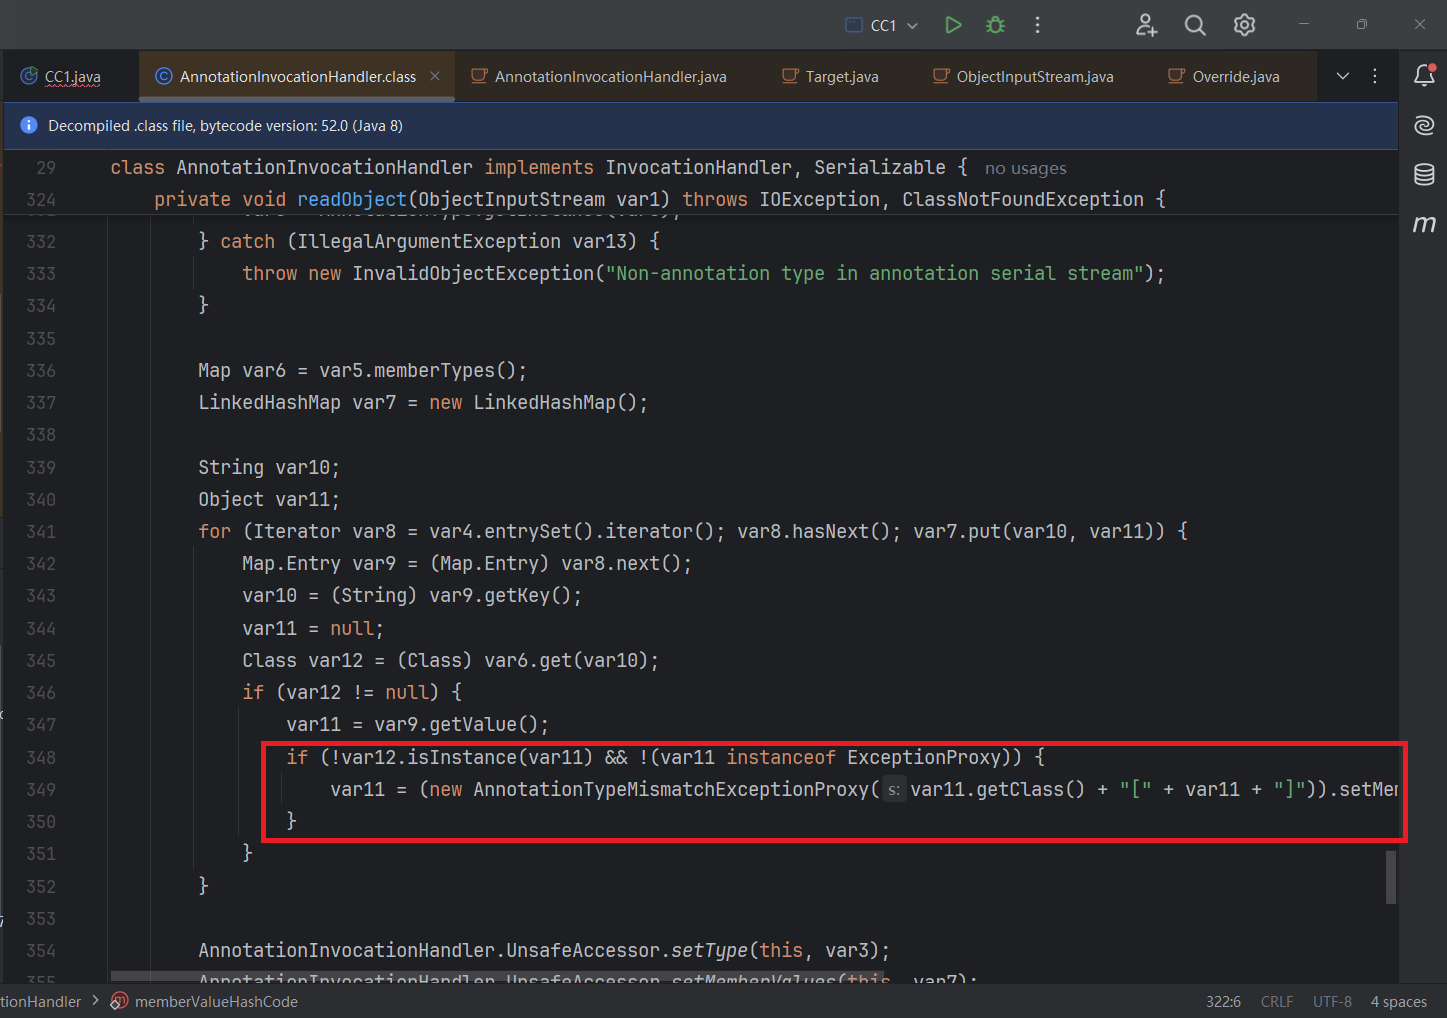This screenshot has height=1018, width=1447.
Task: Start debugging with the bug icon
Action: (x=995, y=25)
